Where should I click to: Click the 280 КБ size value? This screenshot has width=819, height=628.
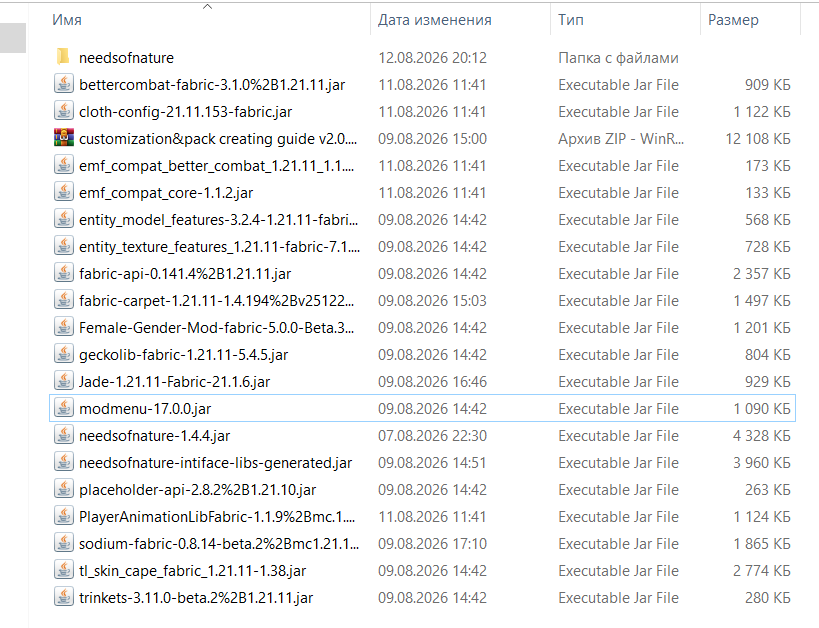(x=768, y=598)
